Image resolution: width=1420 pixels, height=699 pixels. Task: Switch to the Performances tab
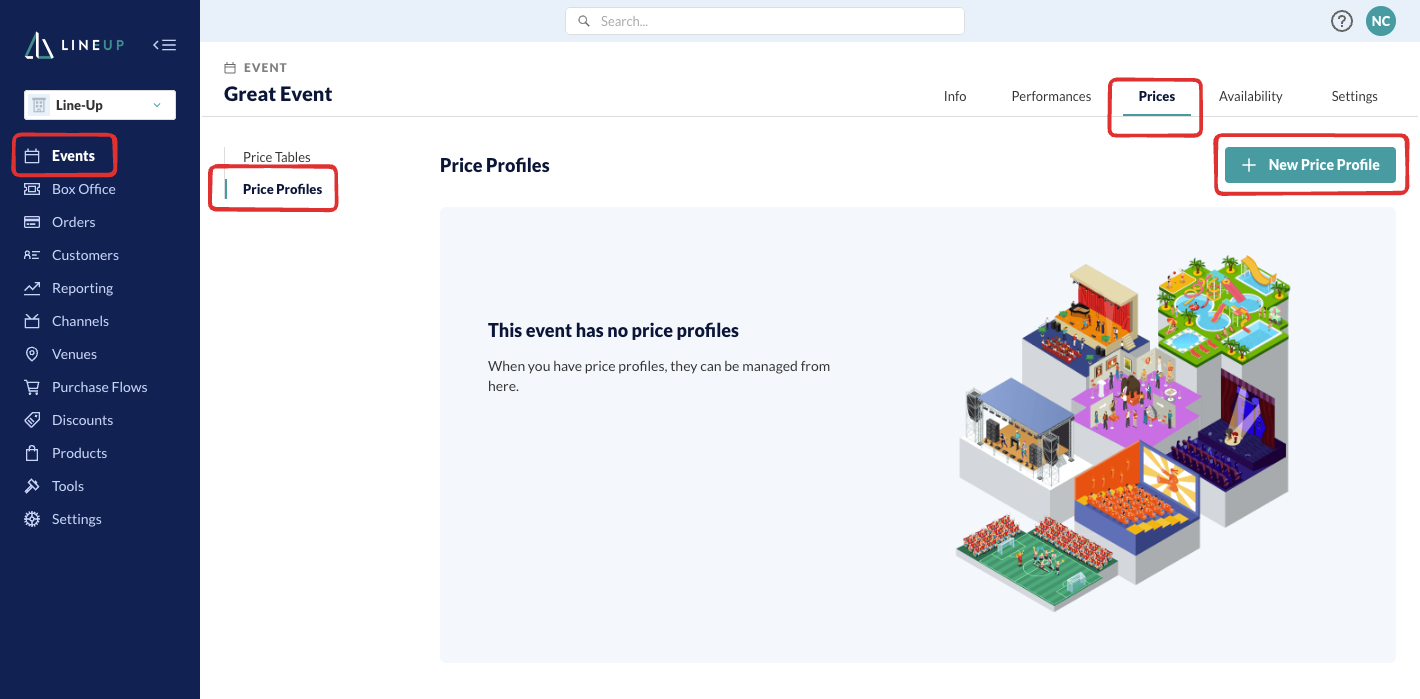(1051, 96)
